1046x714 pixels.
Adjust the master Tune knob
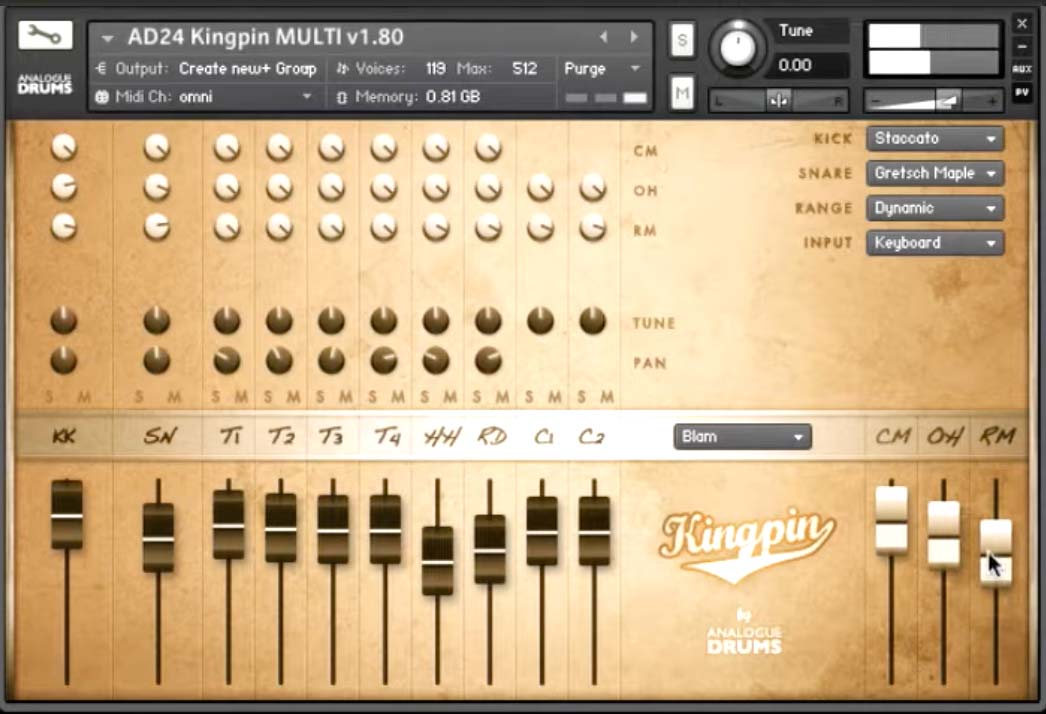click(x=737, y=47)
